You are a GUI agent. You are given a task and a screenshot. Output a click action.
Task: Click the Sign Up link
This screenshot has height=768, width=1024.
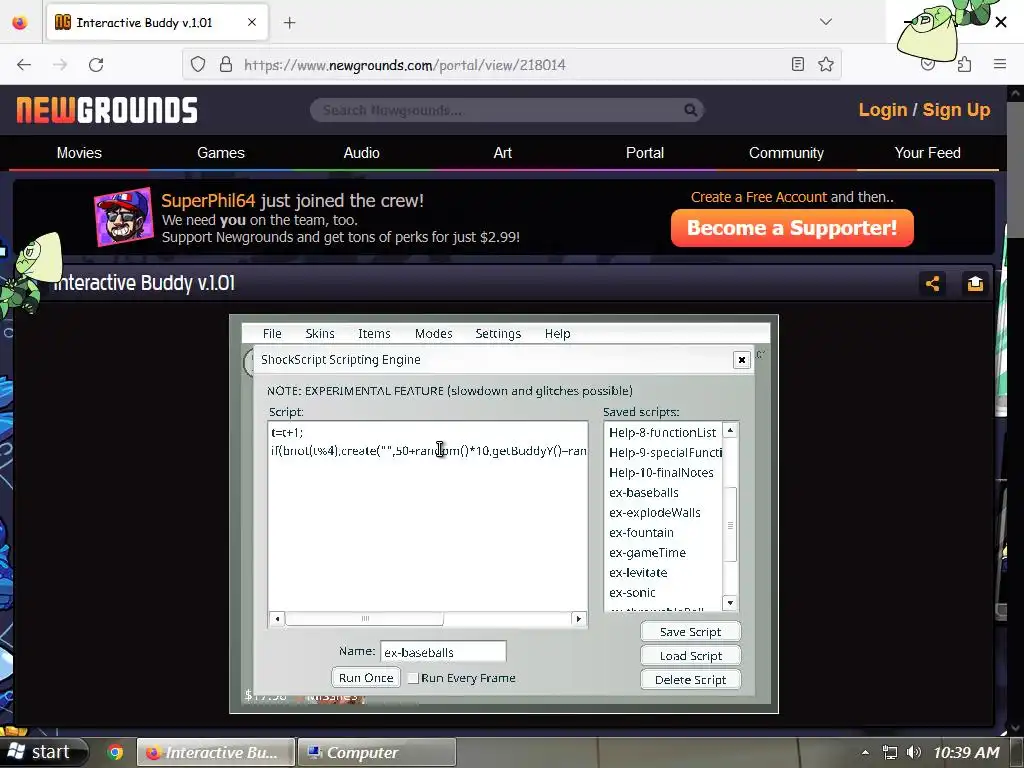(956, 110)
